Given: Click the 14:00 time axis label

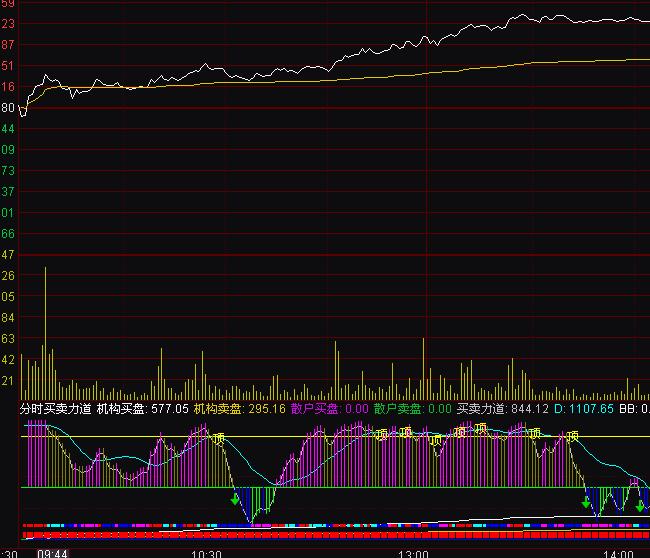Looking at the screenshot, I should [x=618, y=552].
